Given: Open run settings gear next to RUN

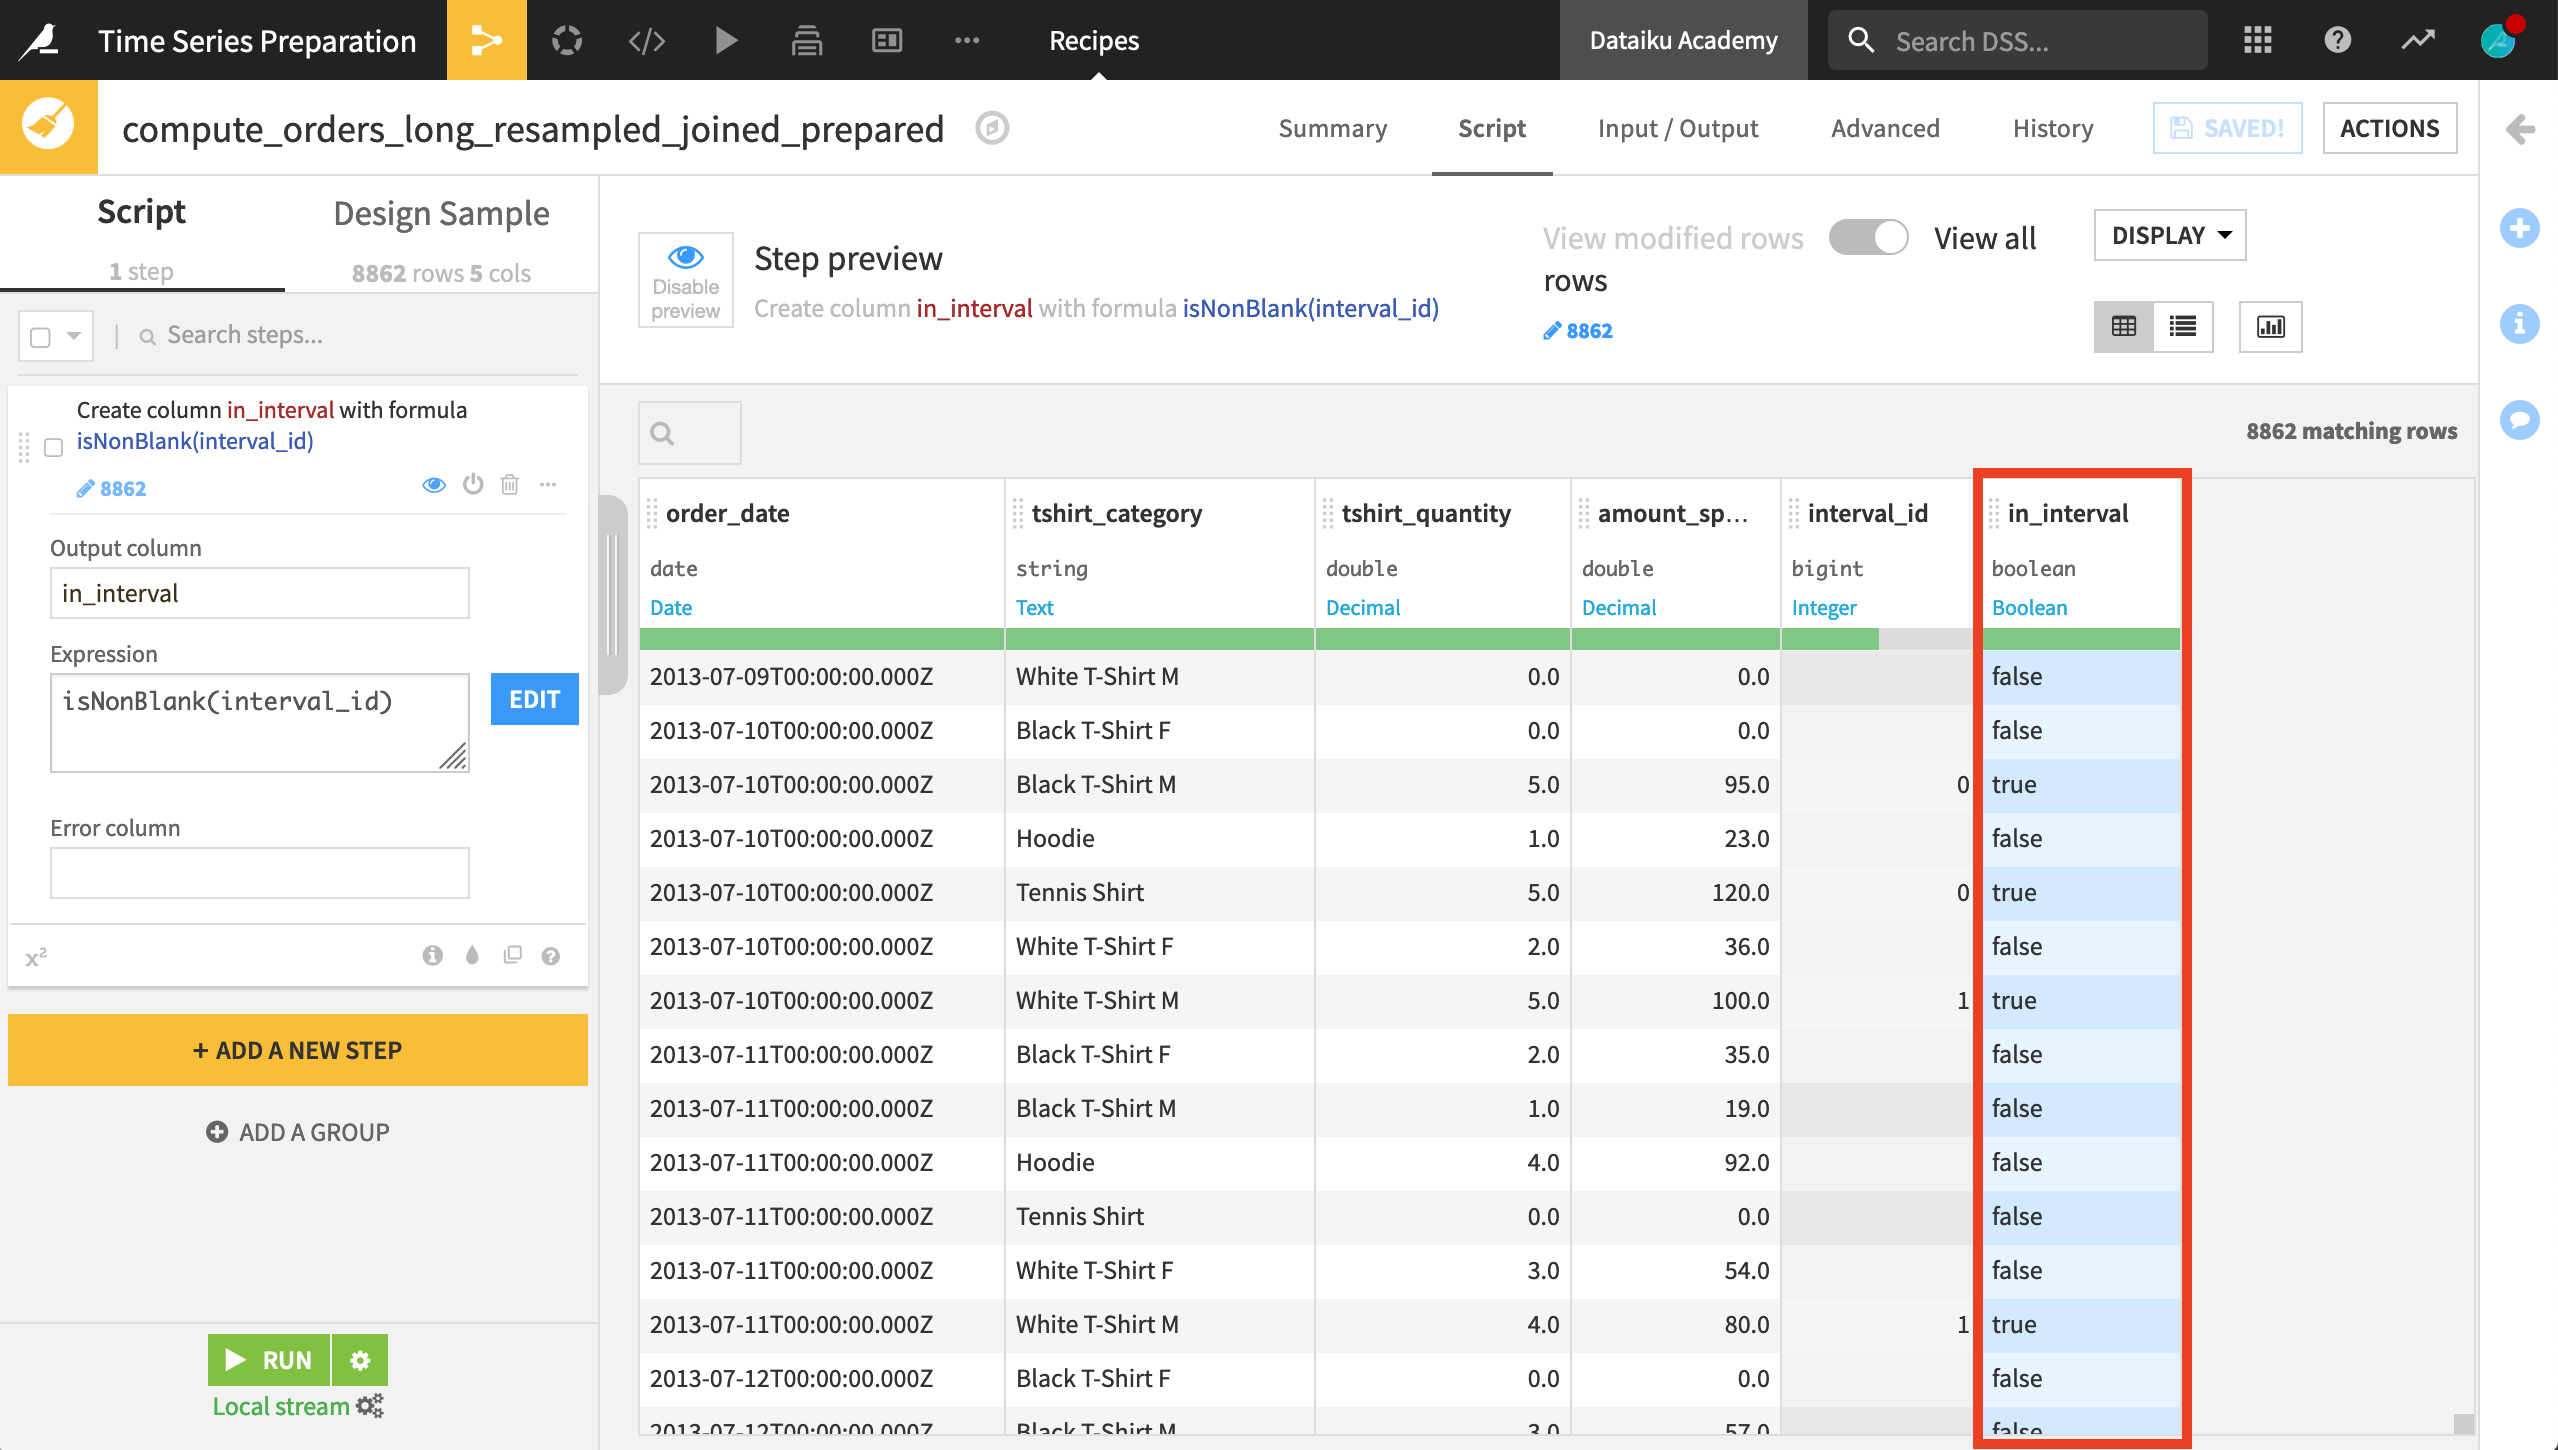Looking at the screenshot, I should [360, 1360].
